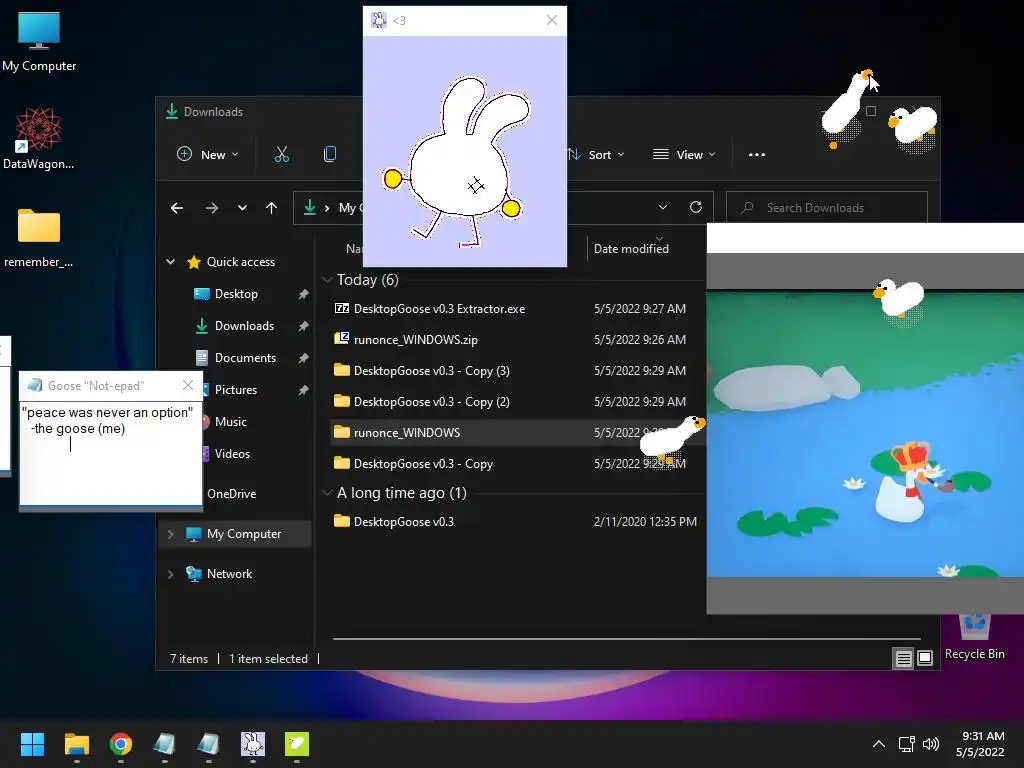Viewport: 1024px width, 768px height.
Task: Close the Goose Not-epad window
Action: [188, 385]
